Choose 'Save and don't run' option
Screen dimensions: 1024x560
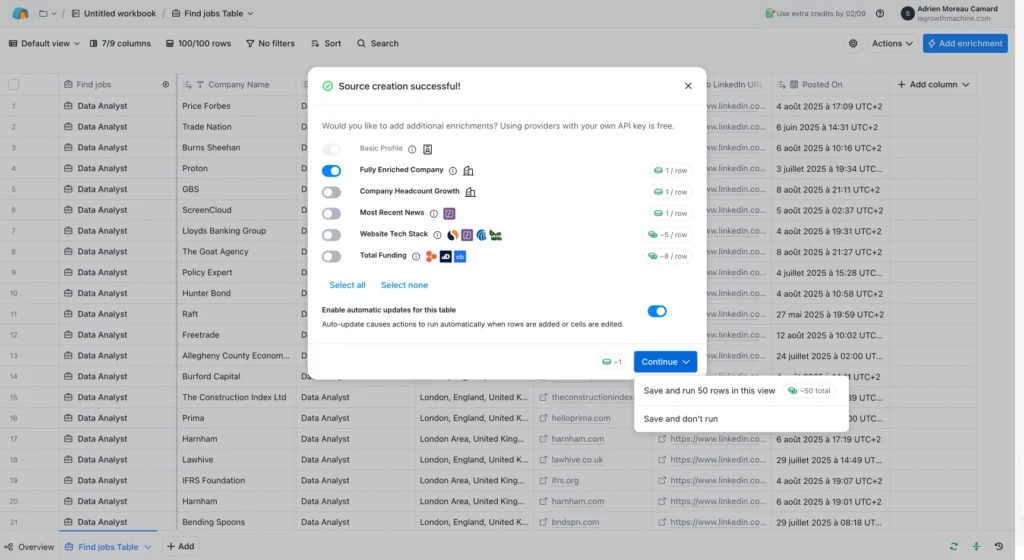(681, 419)
